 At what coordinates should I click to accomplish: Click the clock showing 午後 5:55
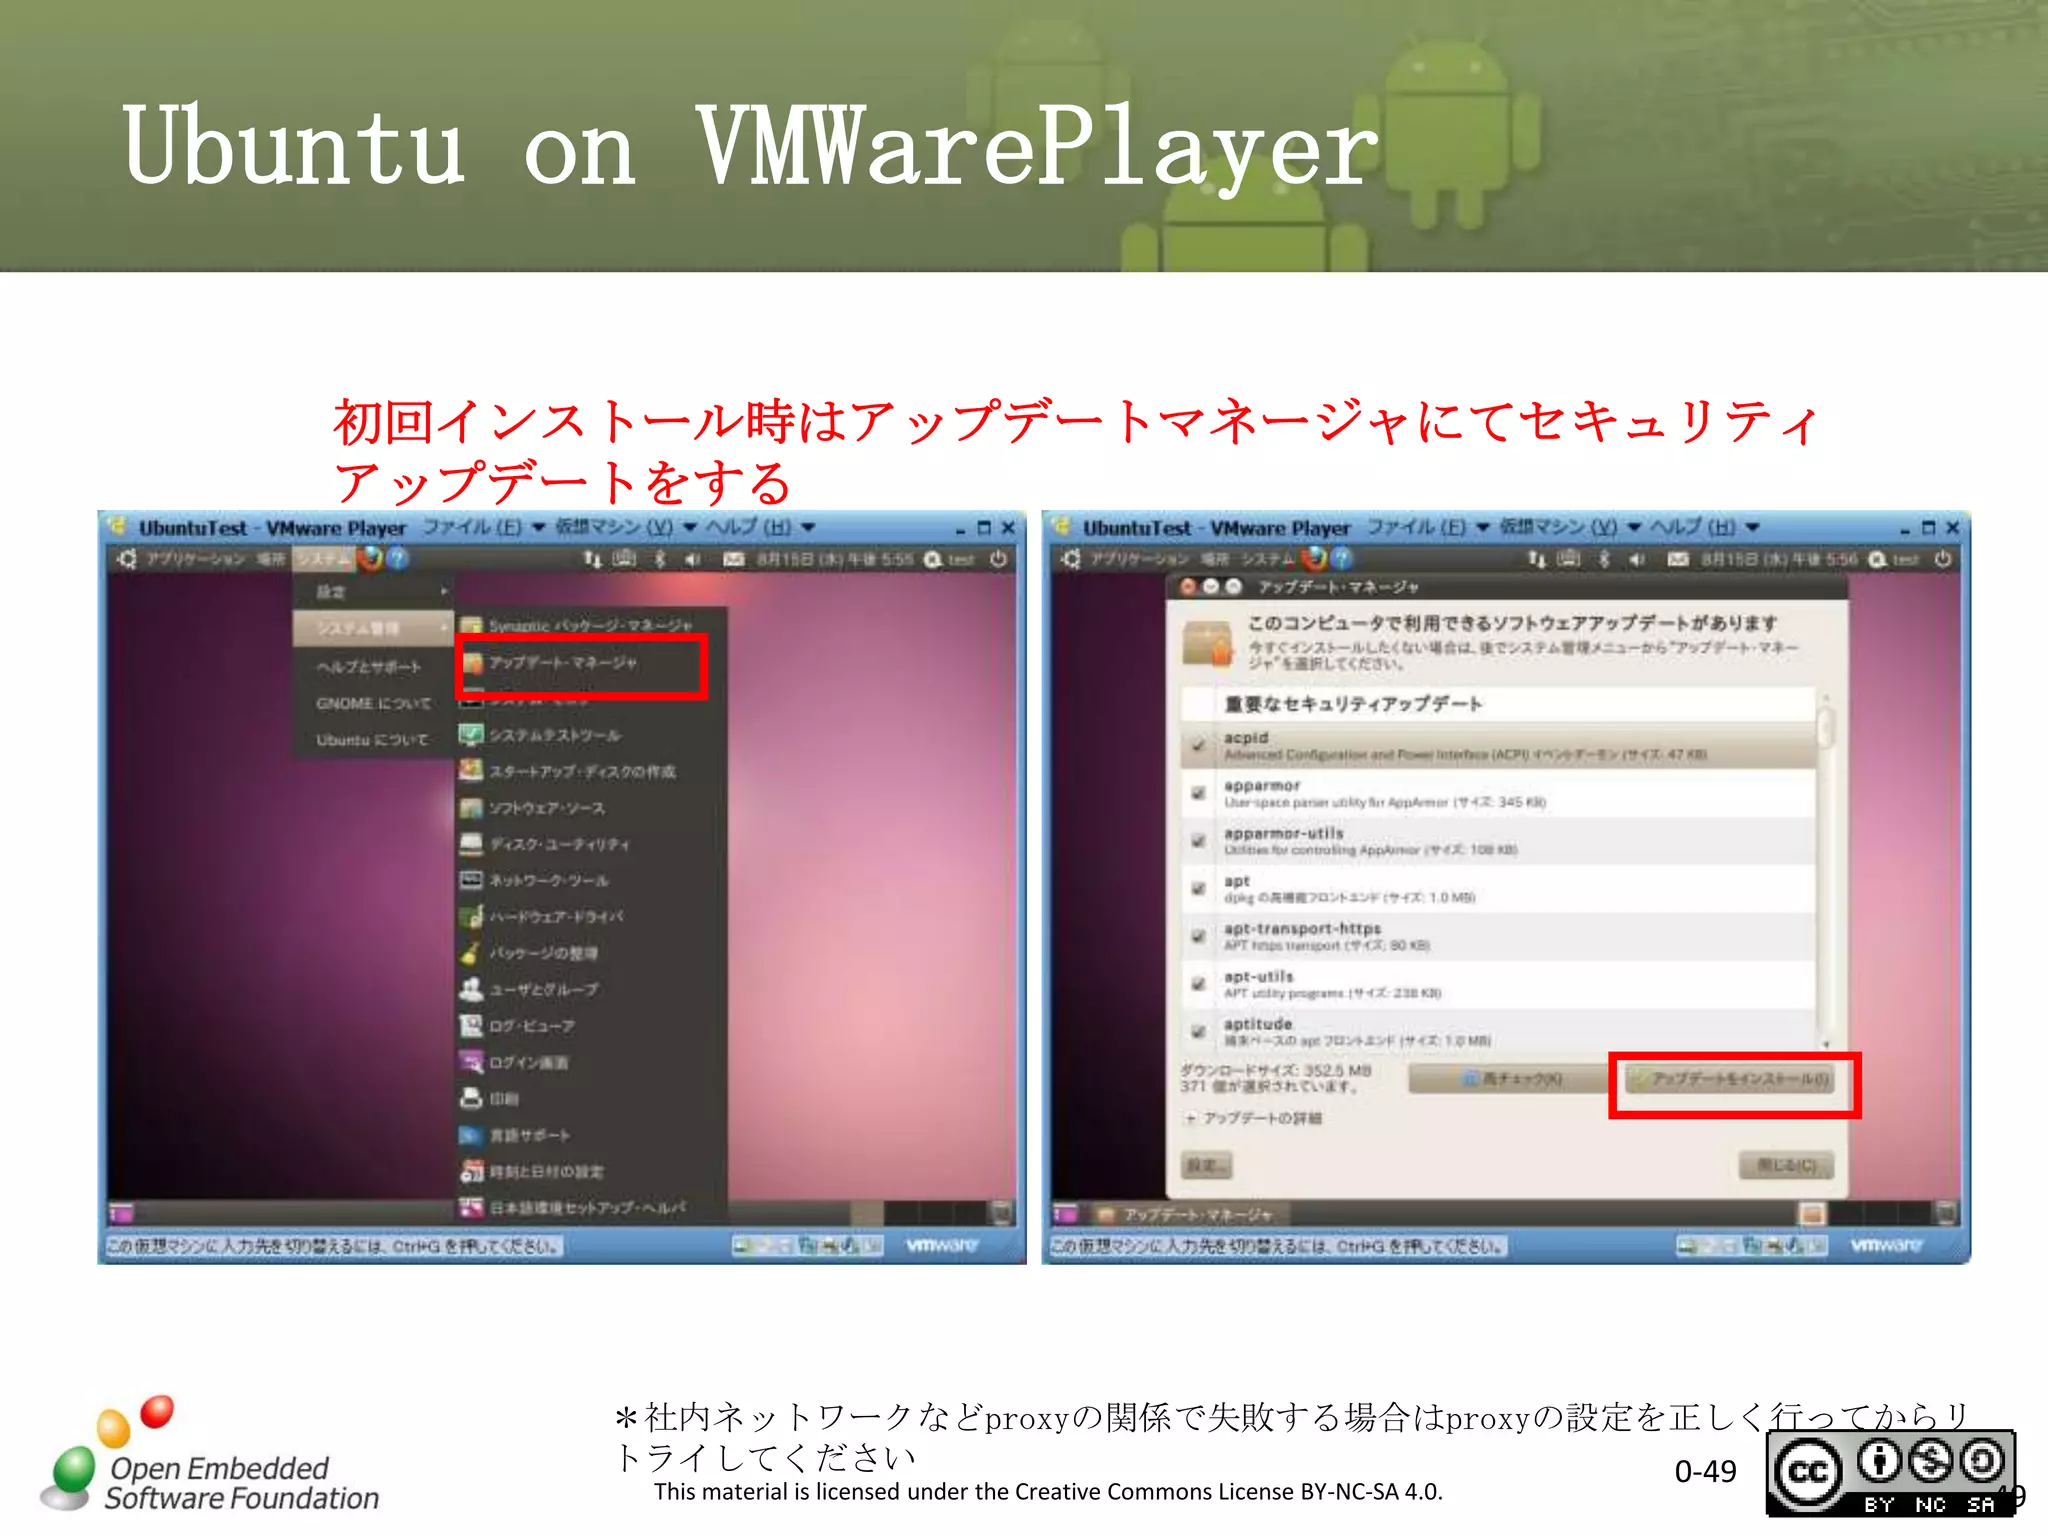[835, 559]
